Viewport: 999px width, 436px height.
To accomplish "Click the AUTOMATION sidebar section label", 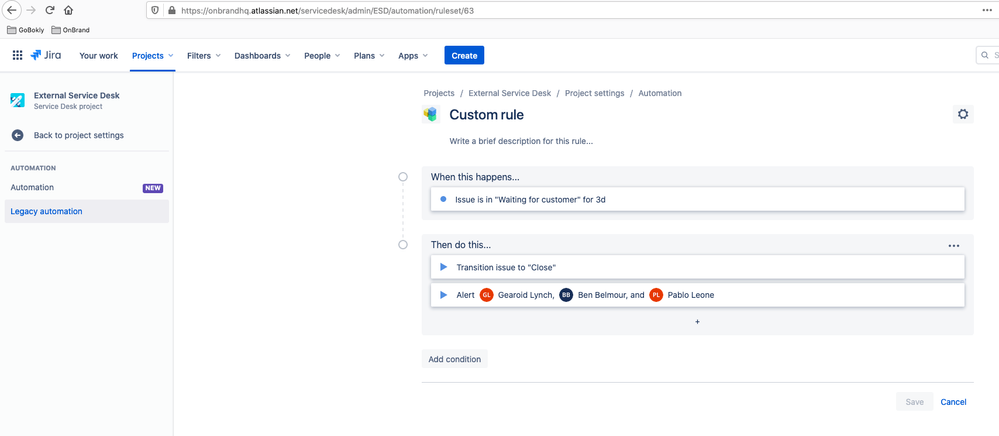I will point(33,168).
